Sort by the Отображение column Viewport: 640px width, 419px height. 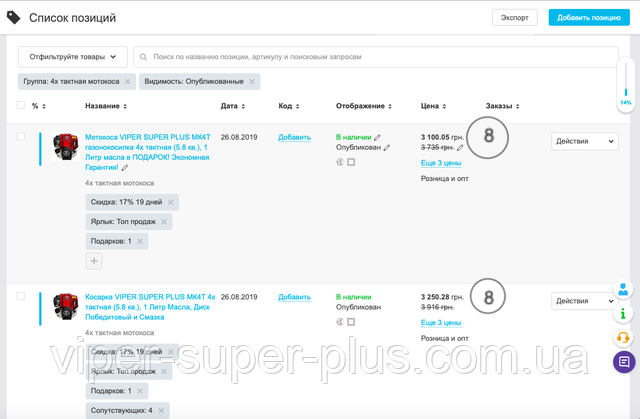click(x=364, y=106)
